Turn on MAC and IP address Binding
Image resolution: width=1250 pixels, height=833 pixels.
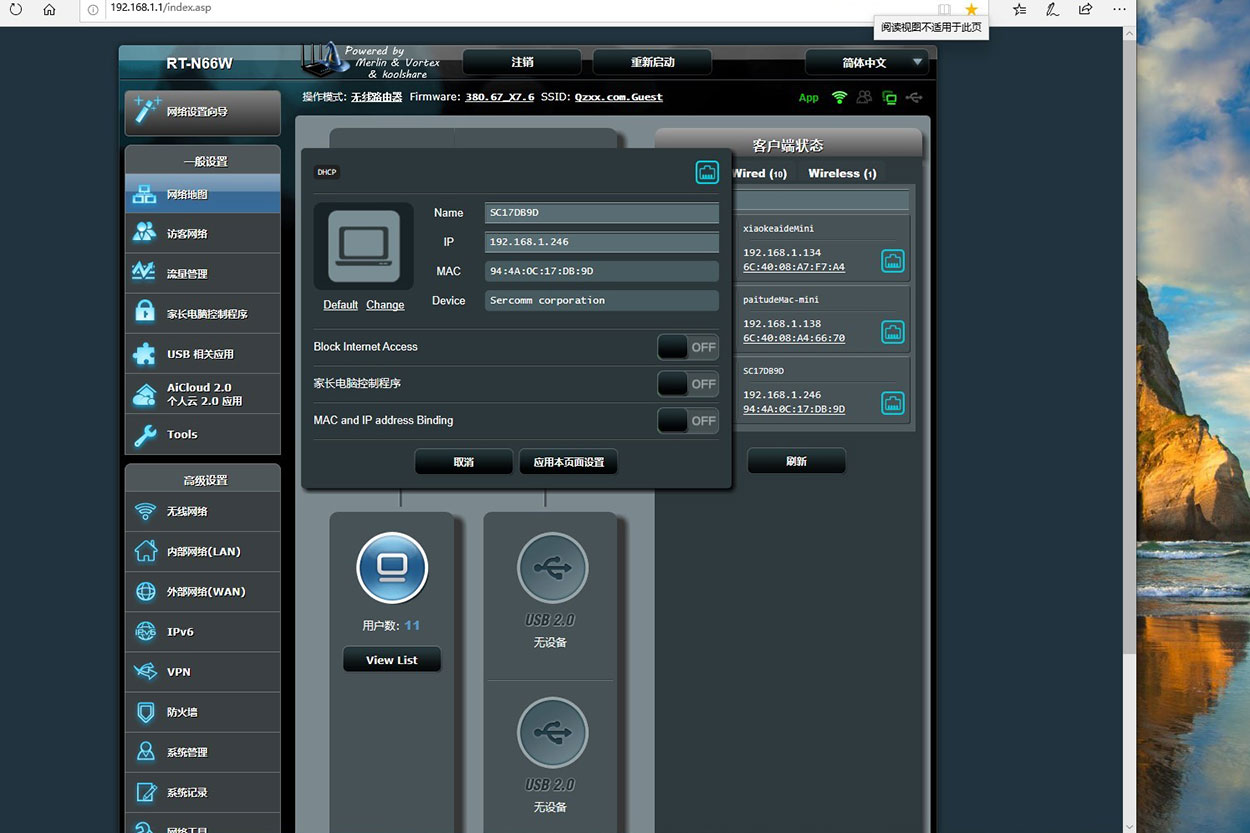click(x=688, y=421)
